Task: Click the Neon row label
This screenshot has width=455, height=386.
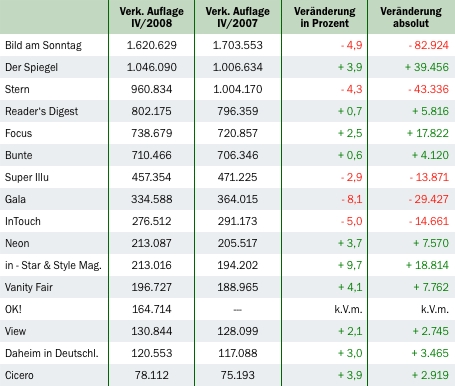Action: coord(17,243)
